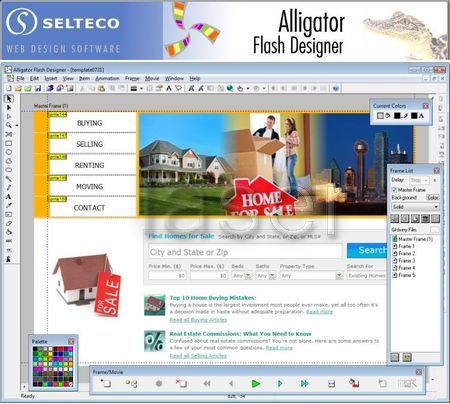Click the text color 'A' icon in Current Colors

(422, 116)
